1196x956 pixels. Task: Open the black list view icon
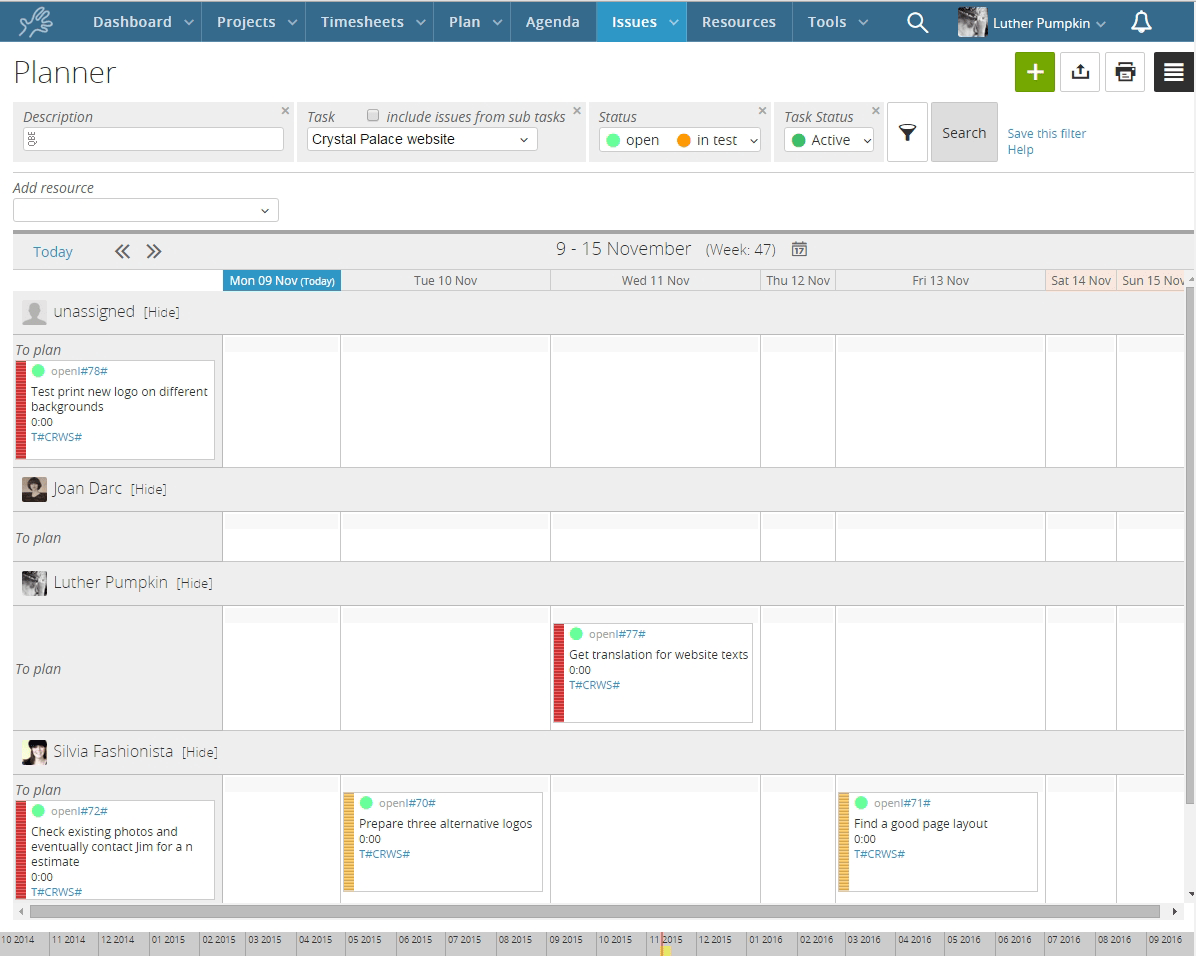[1174, 71]
